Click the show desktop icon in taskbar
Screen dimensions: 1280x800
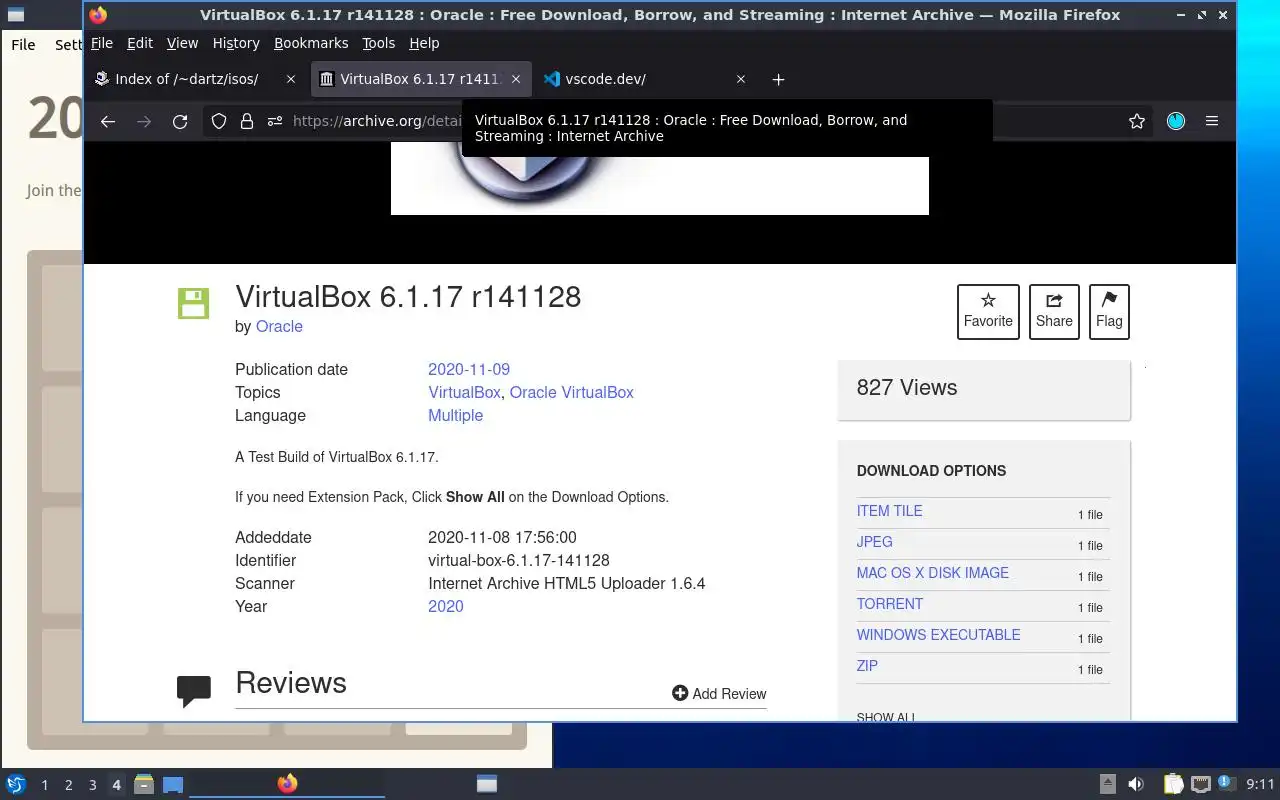click(173, 784)
